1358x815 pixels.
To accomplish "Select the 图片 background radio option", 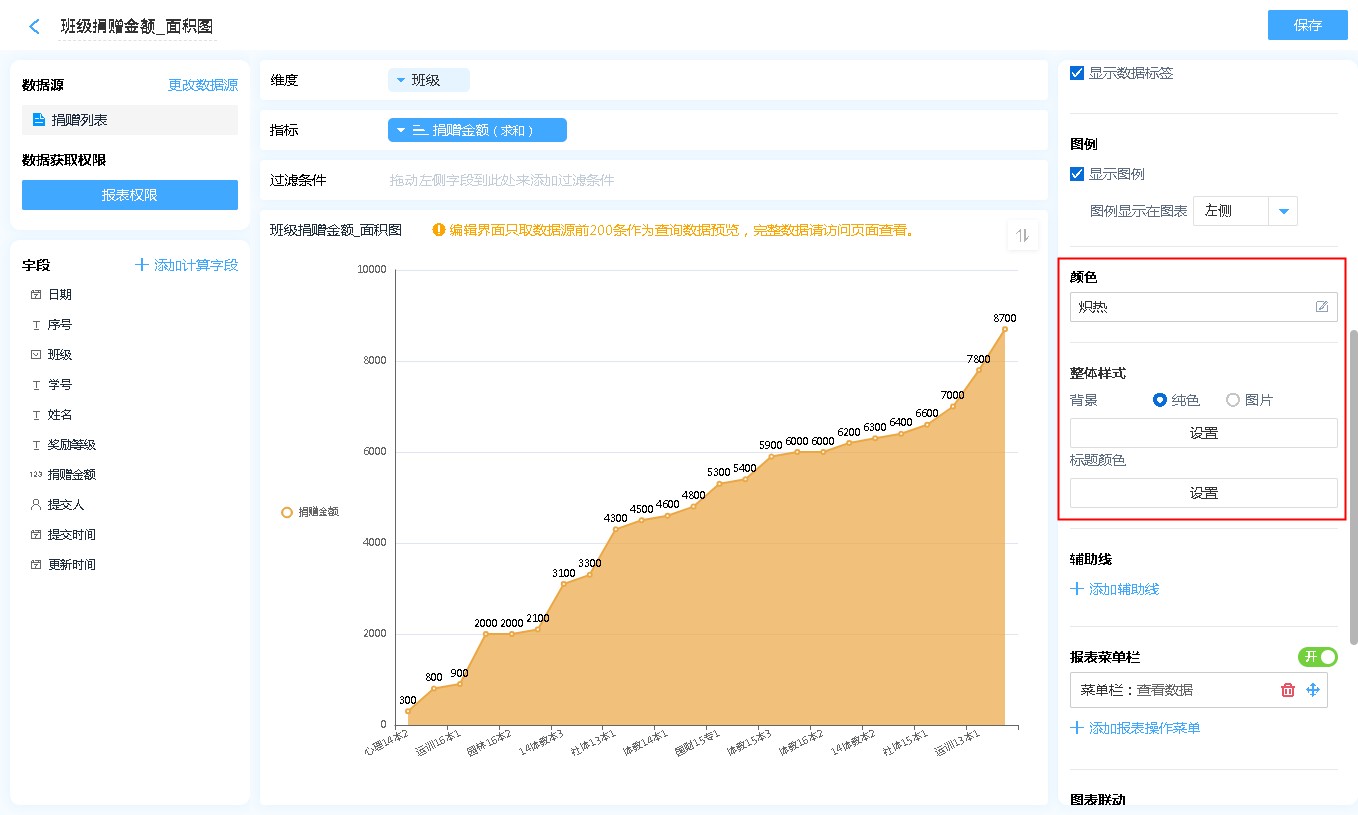I will (1233, 400).
